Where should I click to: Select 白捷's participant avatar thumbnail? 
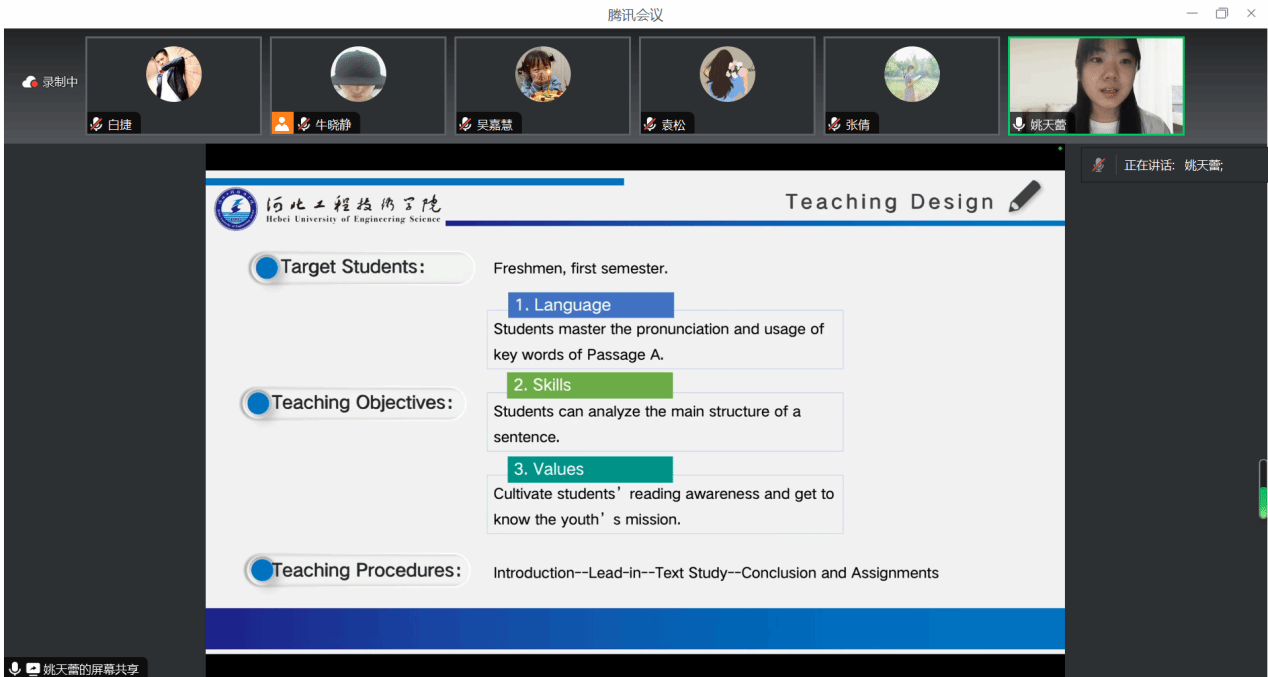pos(174,75)
